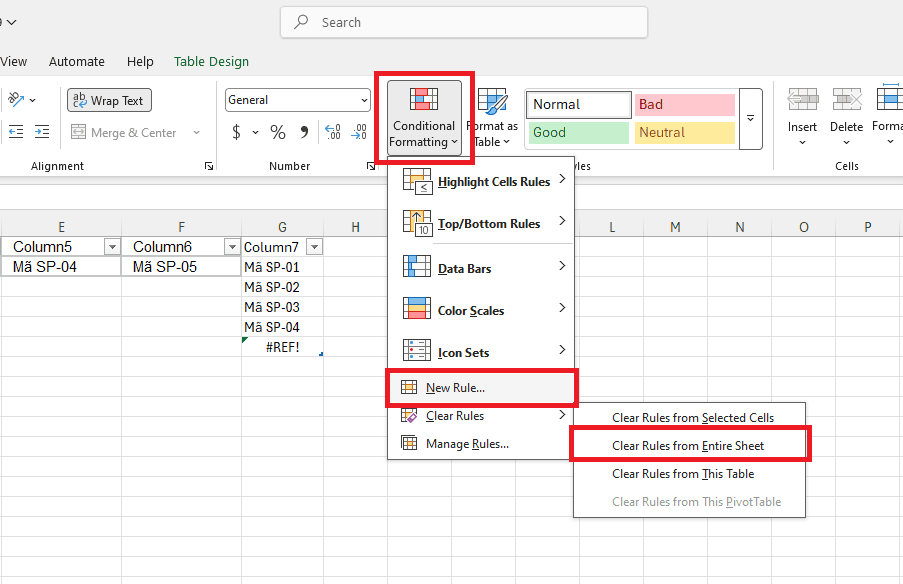Click the orientation text angle icon
Screen dimensions: 903x584
[16, 100]
